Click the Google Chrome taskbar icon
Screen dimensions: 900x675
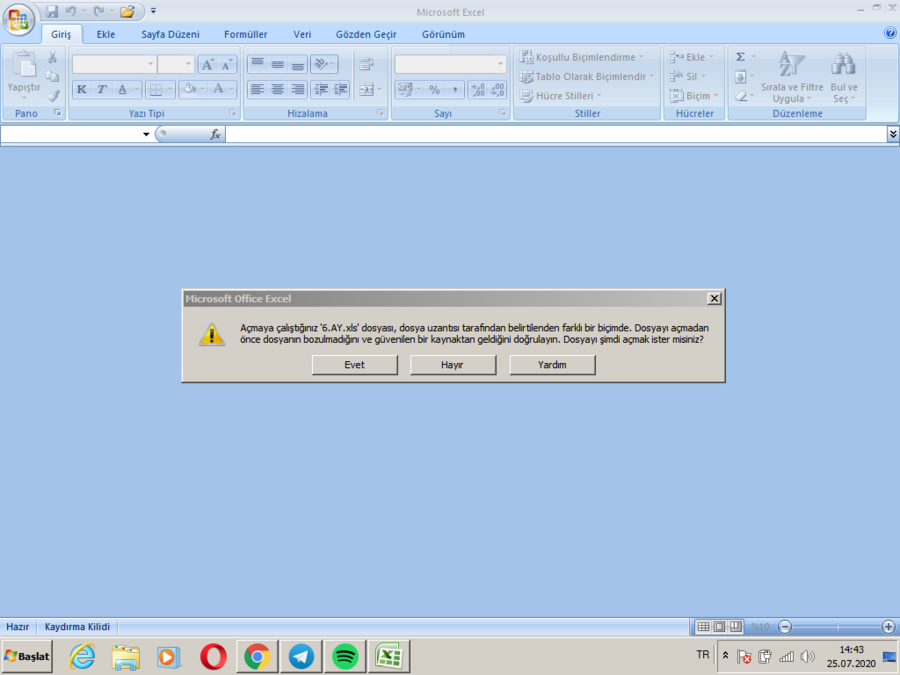tap(257, 656)
